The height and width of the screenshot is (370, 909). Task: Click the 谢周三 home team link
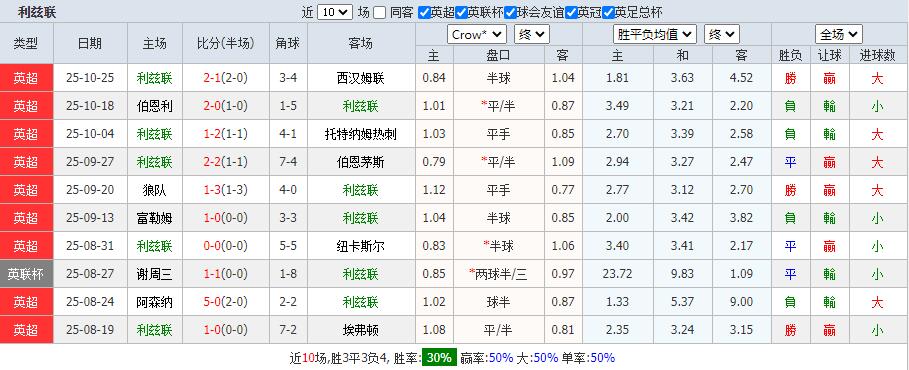coord(155,274)
